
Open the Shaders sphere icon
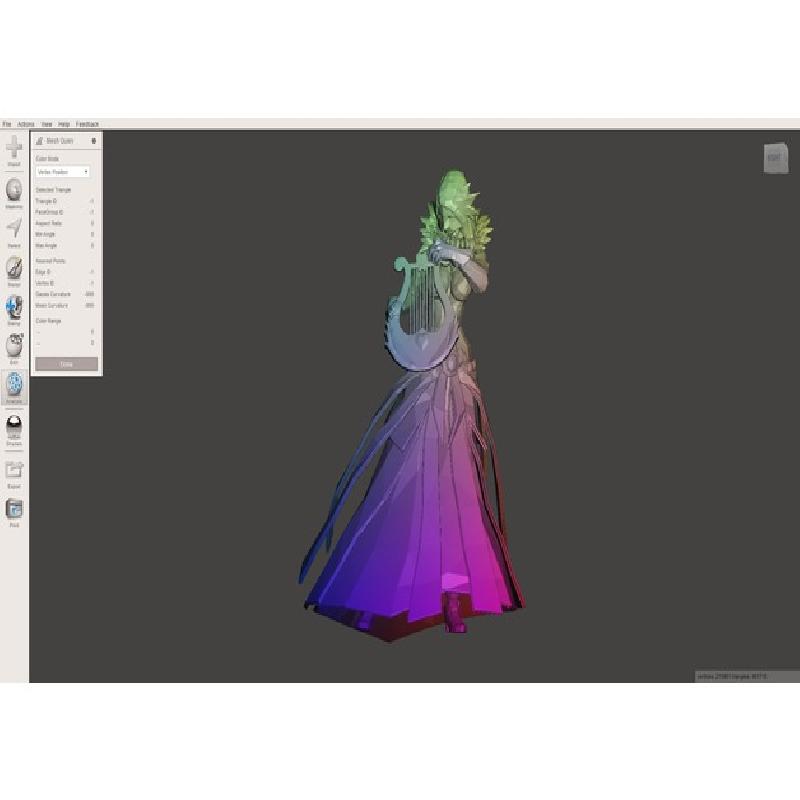(14, 426)
